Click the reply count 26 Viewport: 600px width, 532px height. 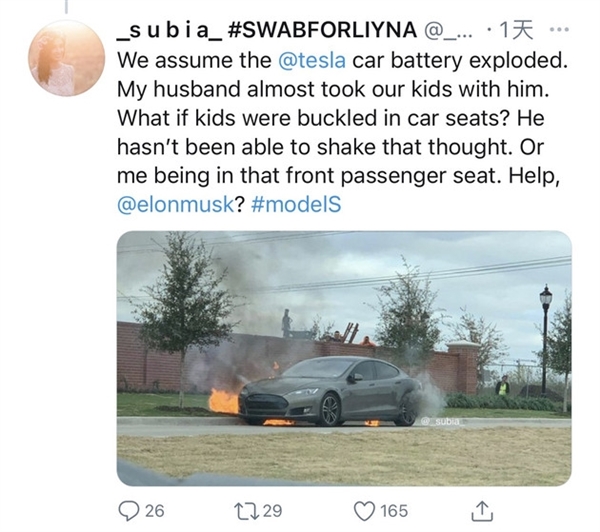[155, 511]
